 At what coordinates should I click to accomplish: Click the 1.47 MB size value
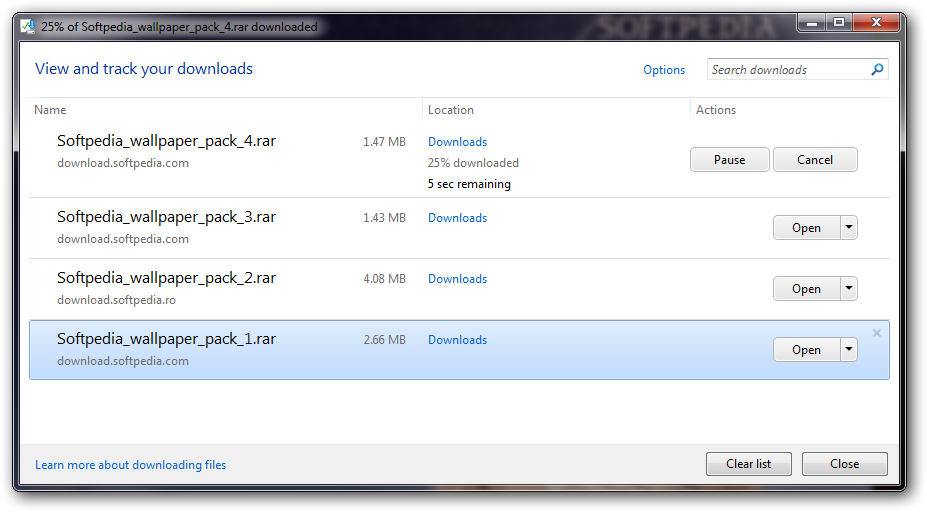click(384, 142)
